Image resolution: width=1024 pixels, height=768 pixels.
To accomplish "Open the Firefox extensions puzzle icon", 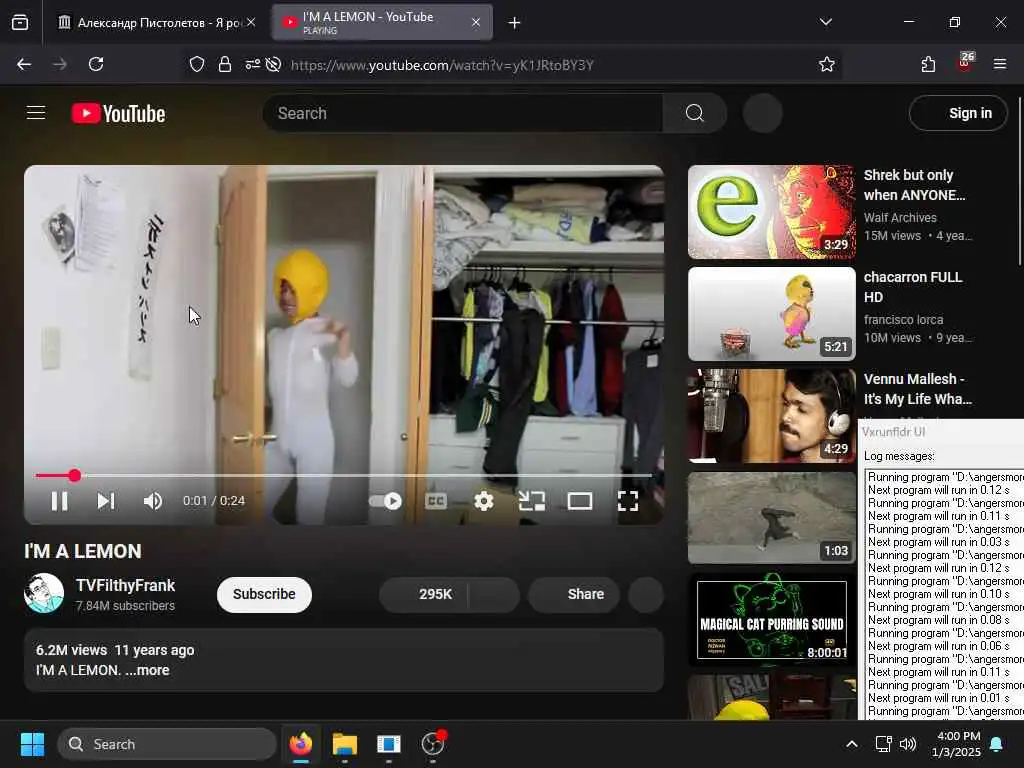I will point(928,64).
